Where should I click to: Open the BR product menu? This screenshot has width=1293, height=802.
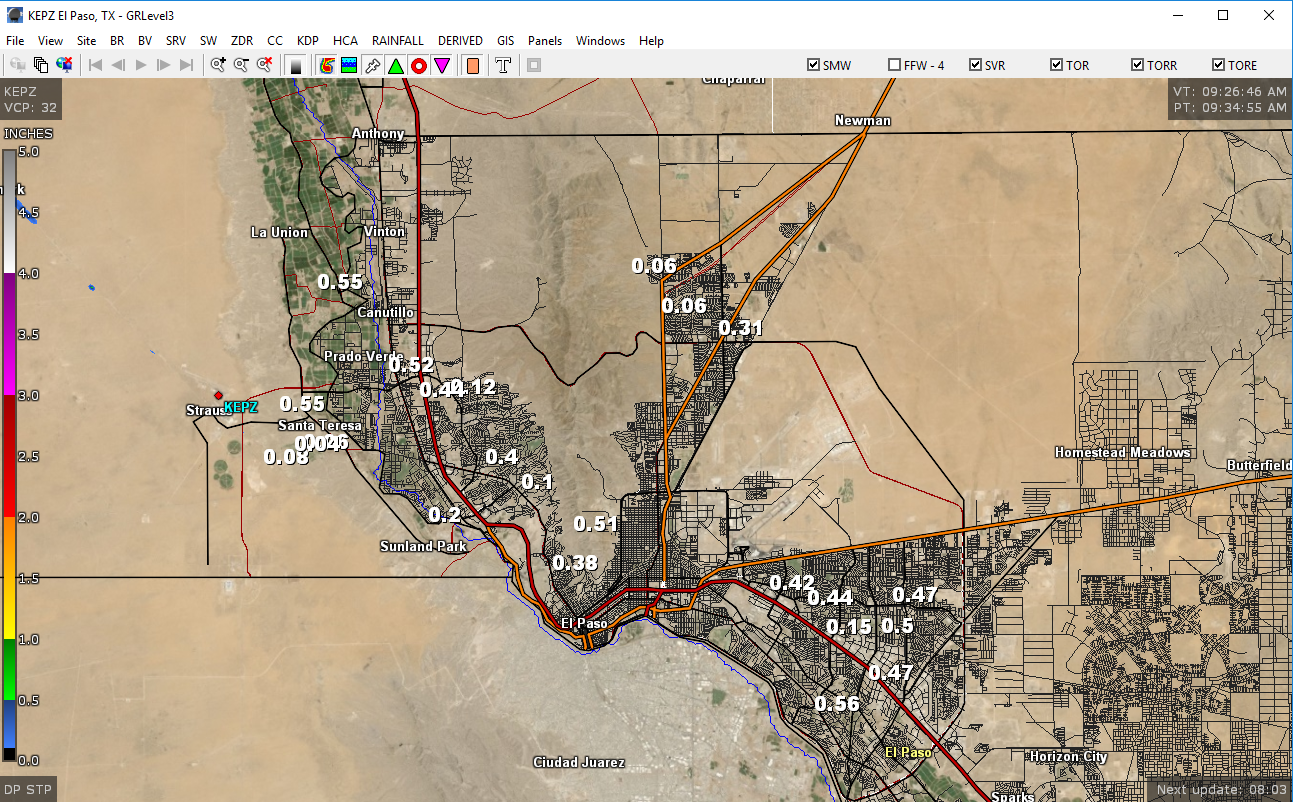118,41
